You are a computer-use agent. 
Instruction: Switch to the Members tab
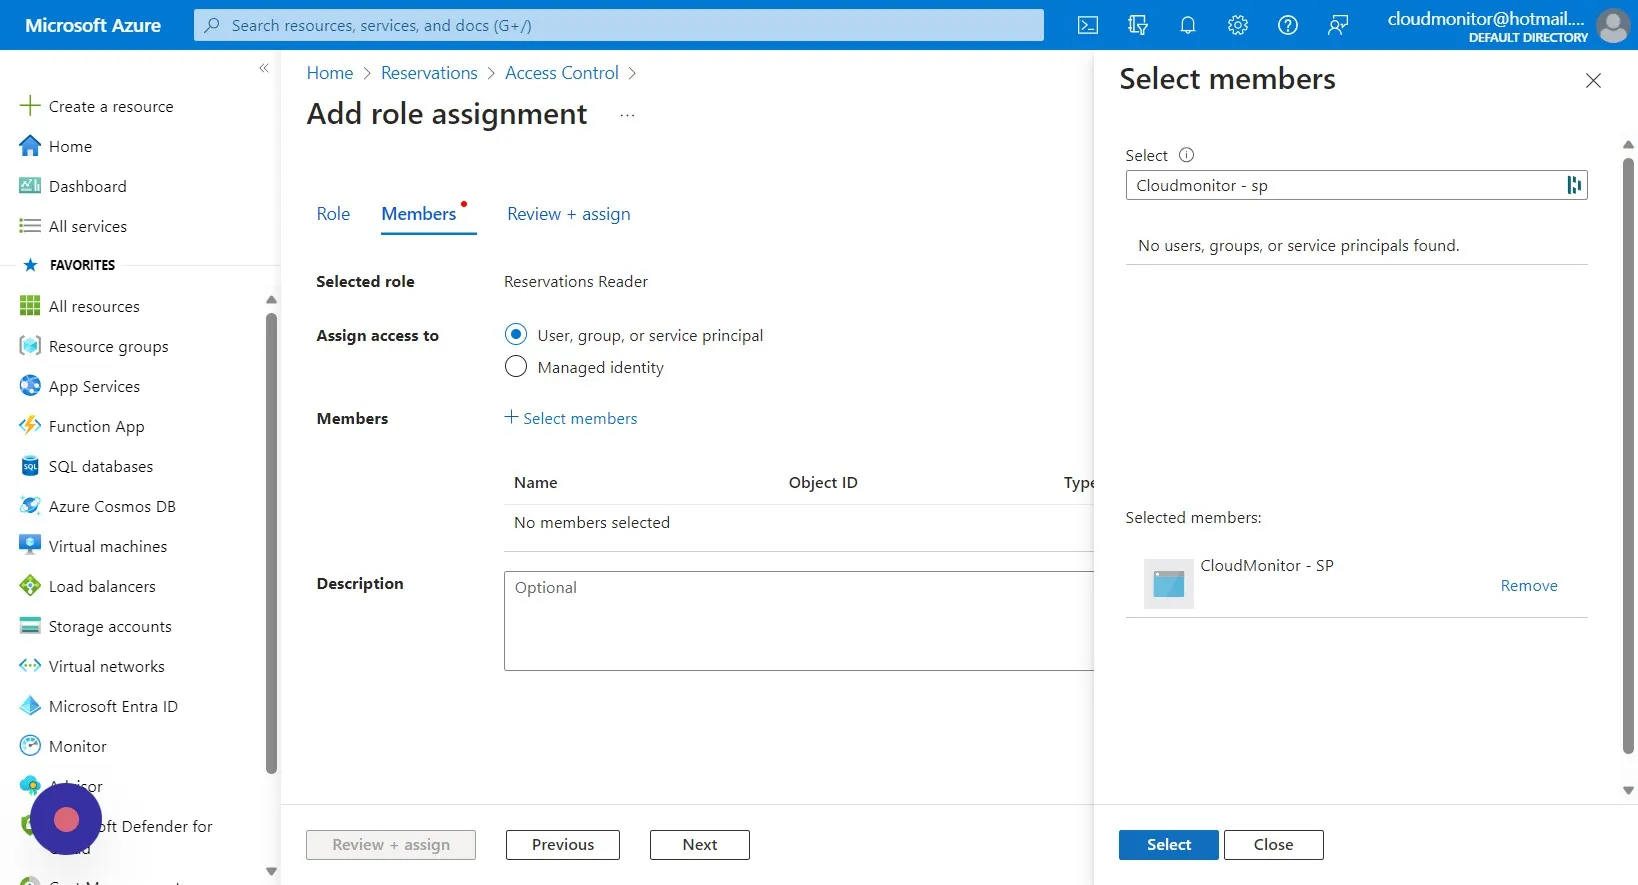pyautogui.click(x=419, y=214)
